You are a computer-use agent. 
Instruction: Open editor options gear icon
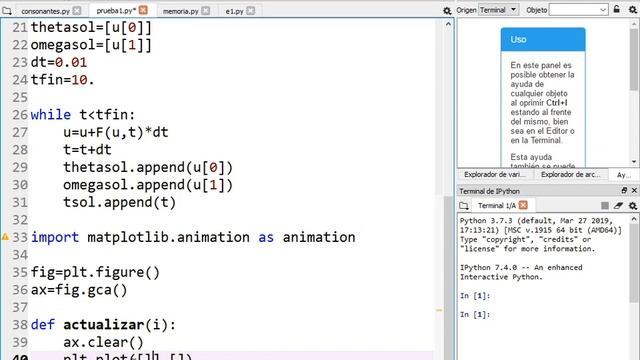pos(447,11)
